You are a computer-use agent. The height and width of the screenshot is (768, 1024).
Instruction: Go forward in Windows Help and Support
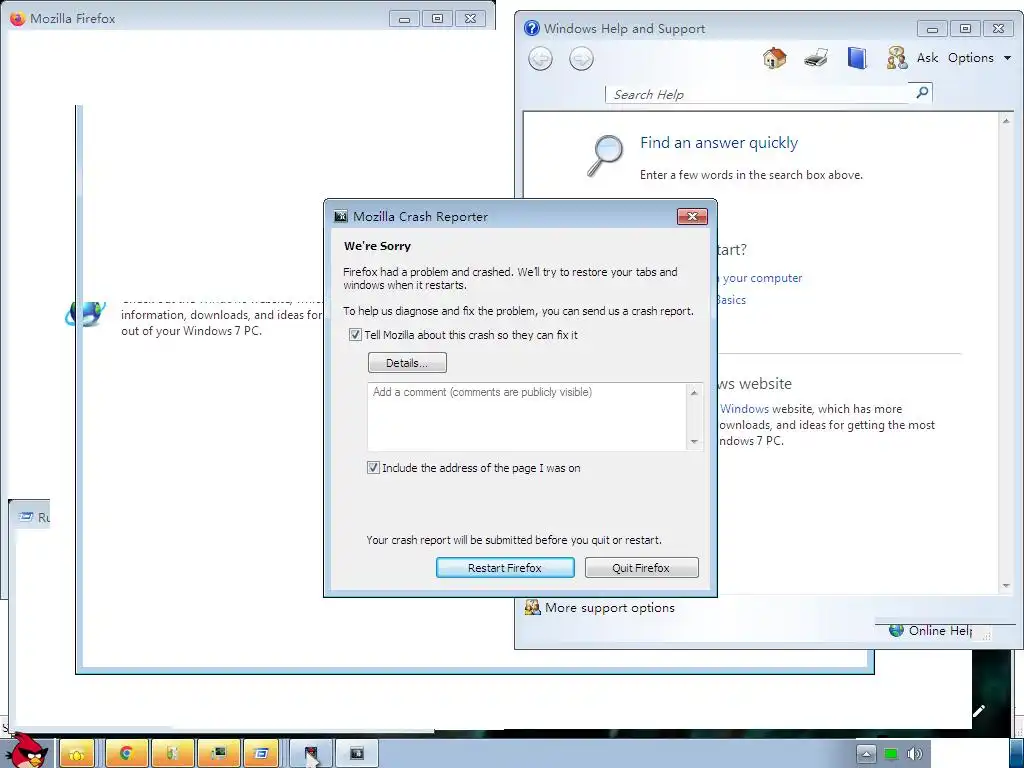pos(581,59)
